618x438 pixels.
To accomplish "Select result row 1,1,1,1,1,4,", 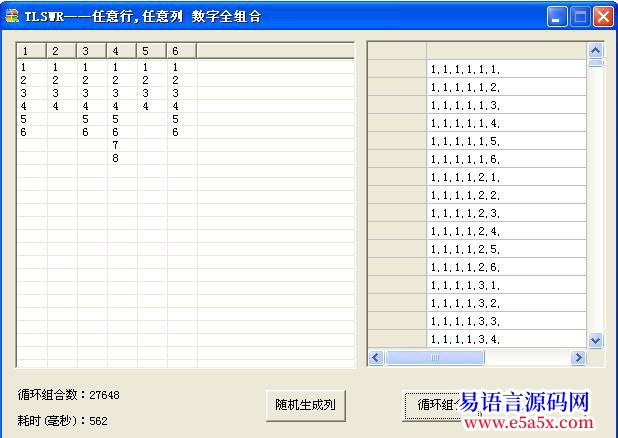I will [x=506, y=123].
